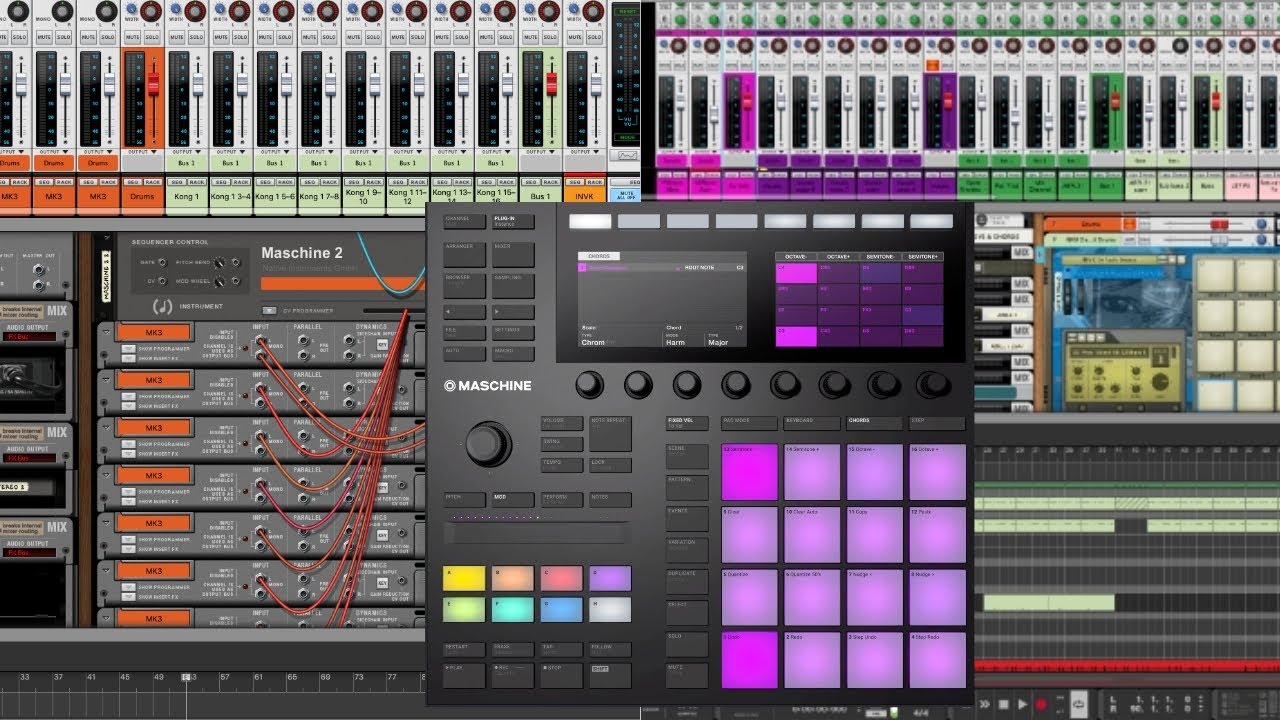Viewport: 1280px width, 720px height.
Task: Click the DUPLICATE button
Action: [x=687, y=582]
